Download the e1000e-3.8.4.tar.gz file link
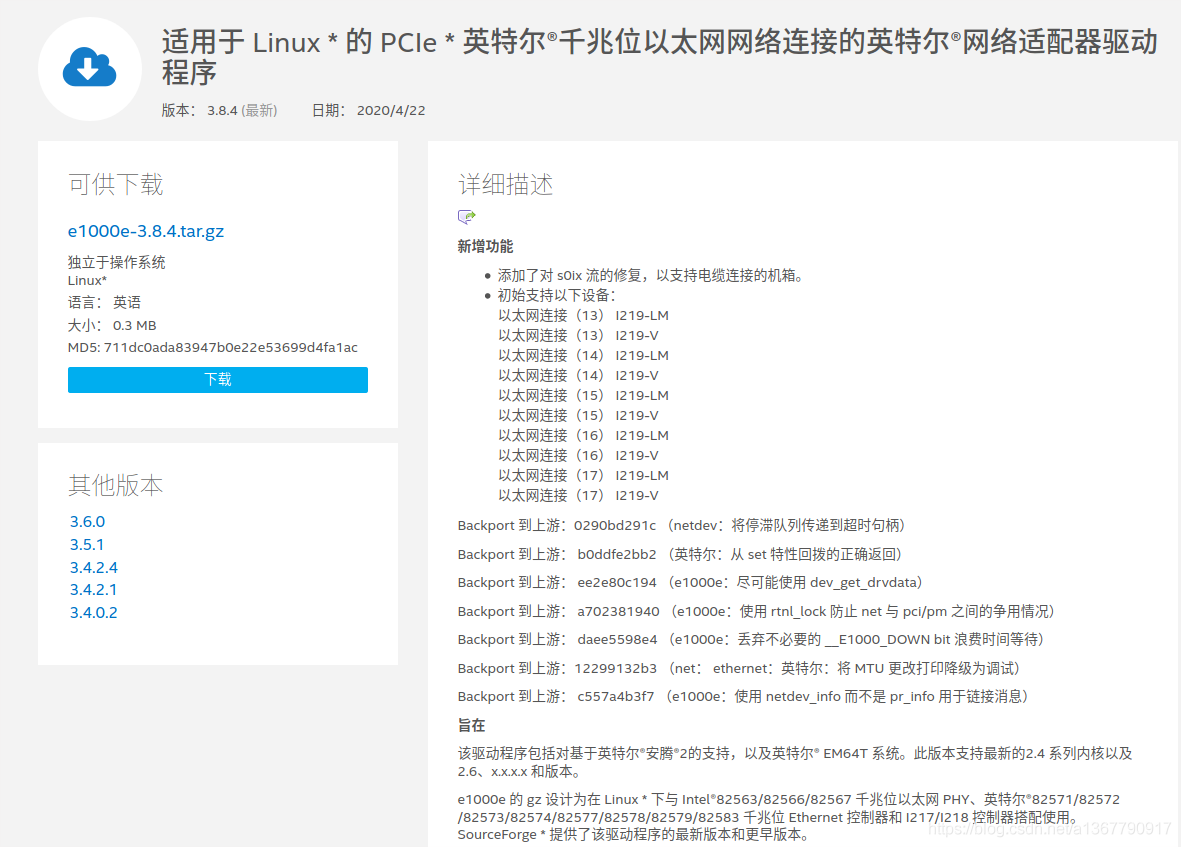 tap(145, 230)
